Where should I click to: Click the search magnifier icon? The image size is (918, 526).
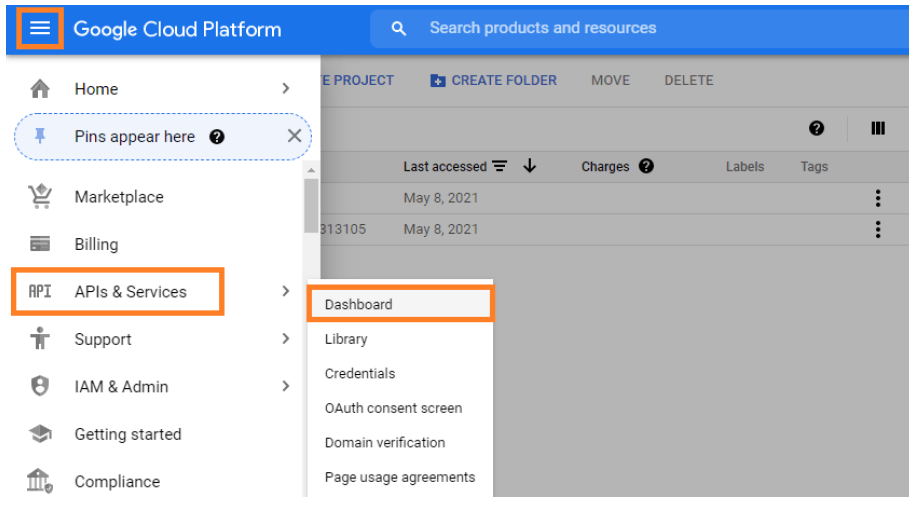(x=399, y=28)
